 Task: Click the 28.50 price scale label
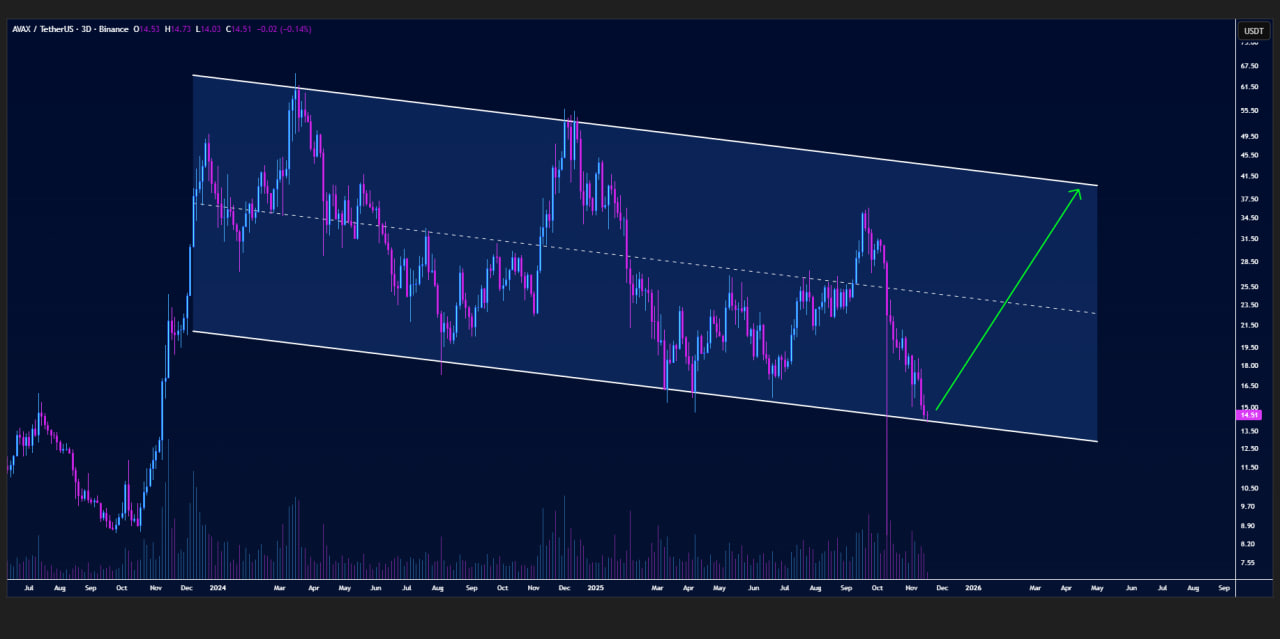1249,262
